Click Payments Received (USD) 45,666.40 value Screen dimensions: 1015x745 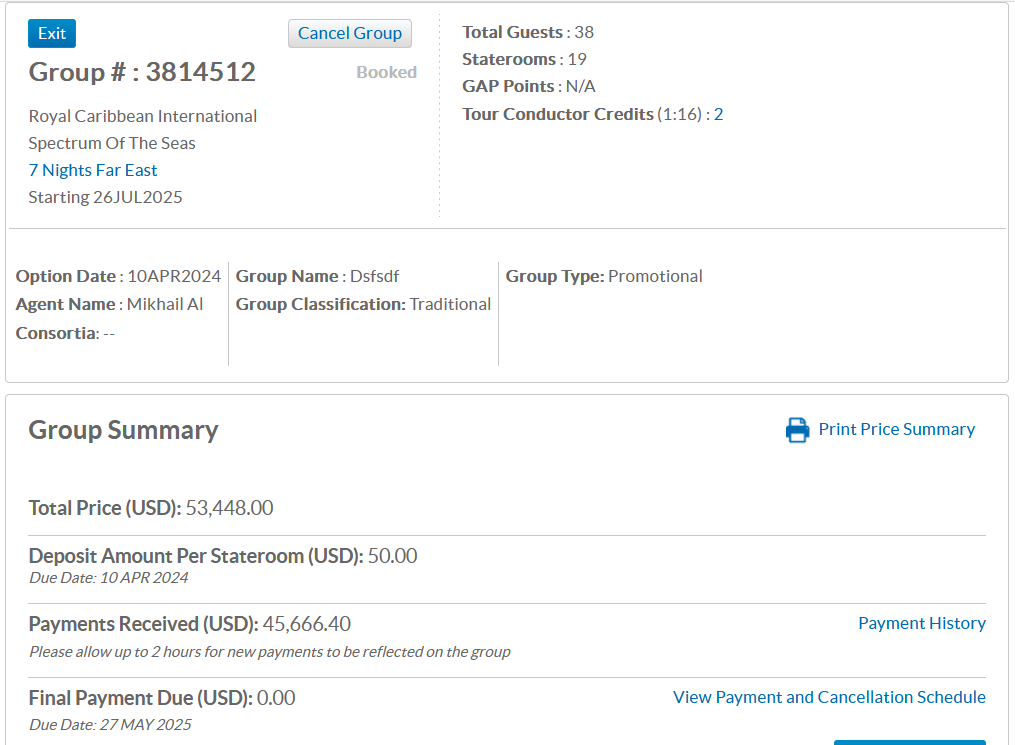(306, 624)
